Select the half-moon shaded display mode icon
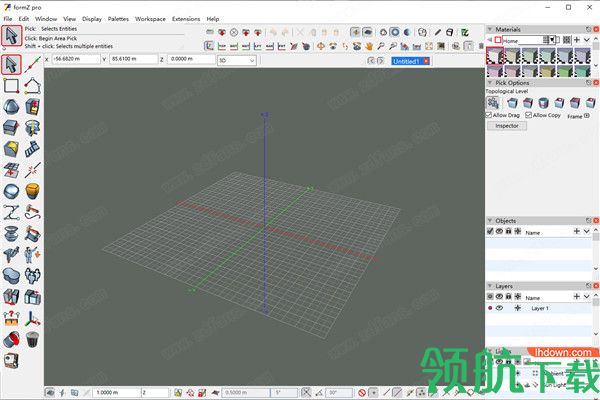 click(407, 33)
